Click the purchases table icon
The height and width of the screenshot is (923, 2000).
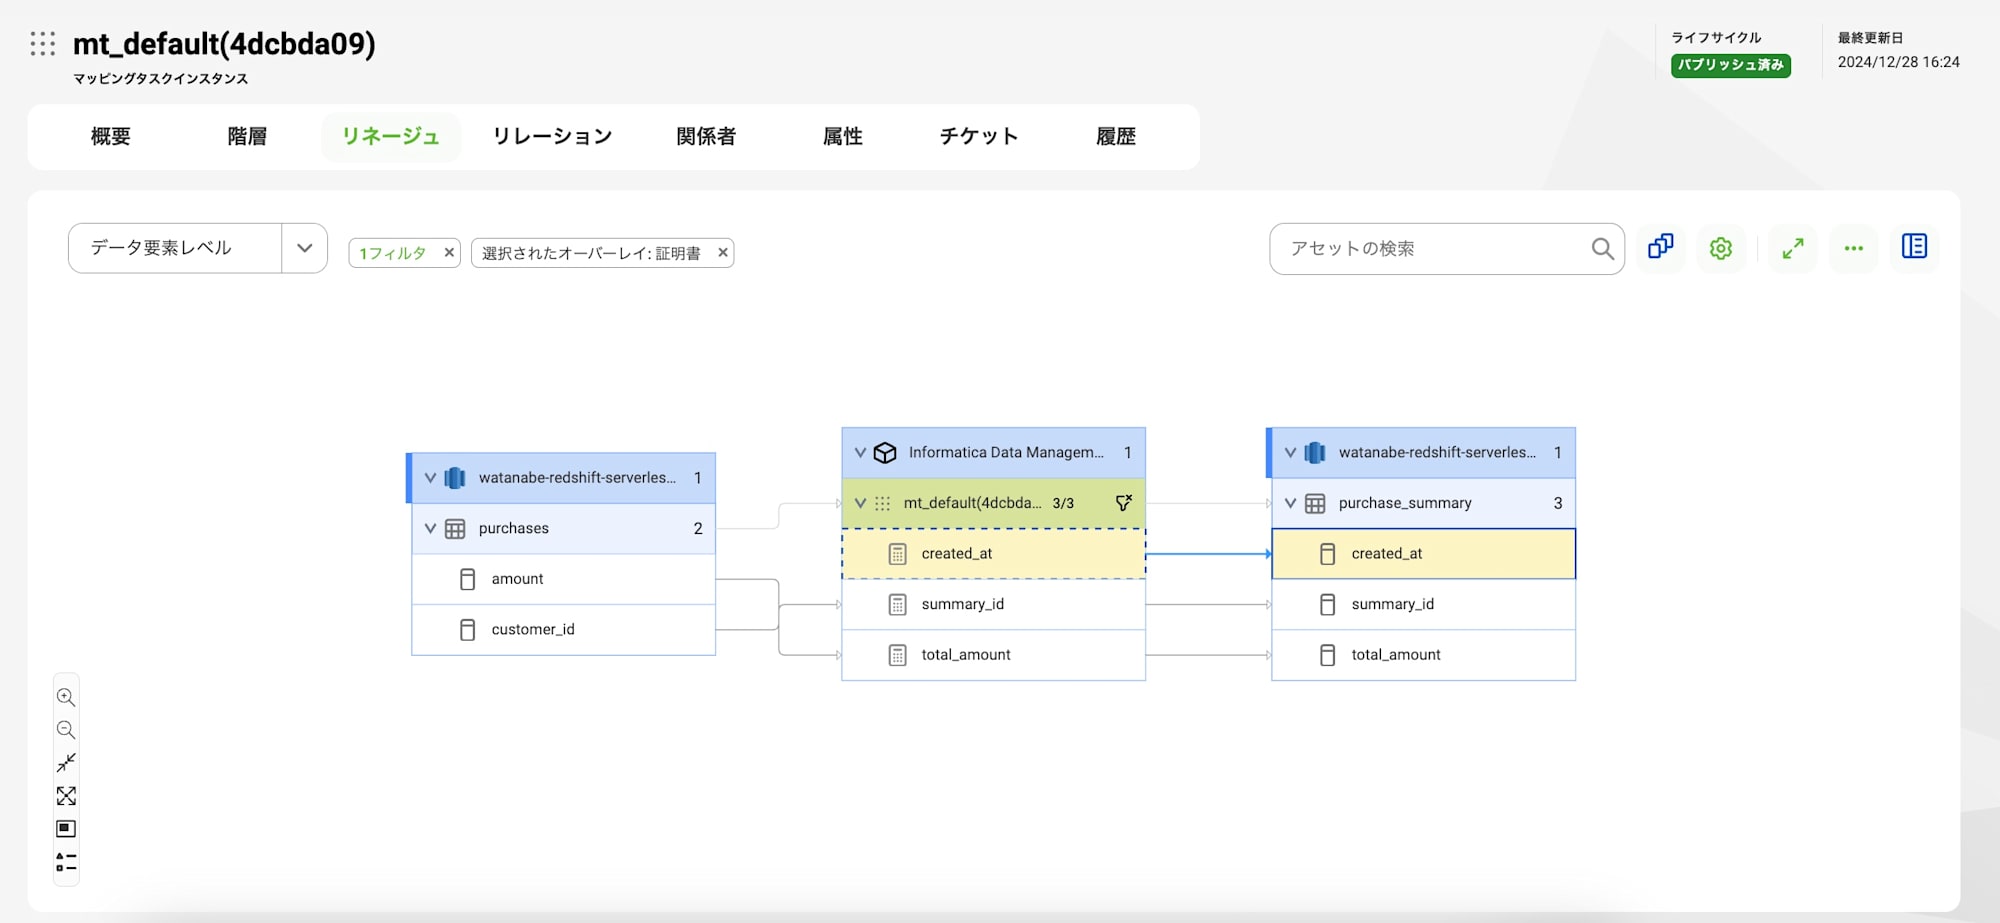[x=455, y=529]
